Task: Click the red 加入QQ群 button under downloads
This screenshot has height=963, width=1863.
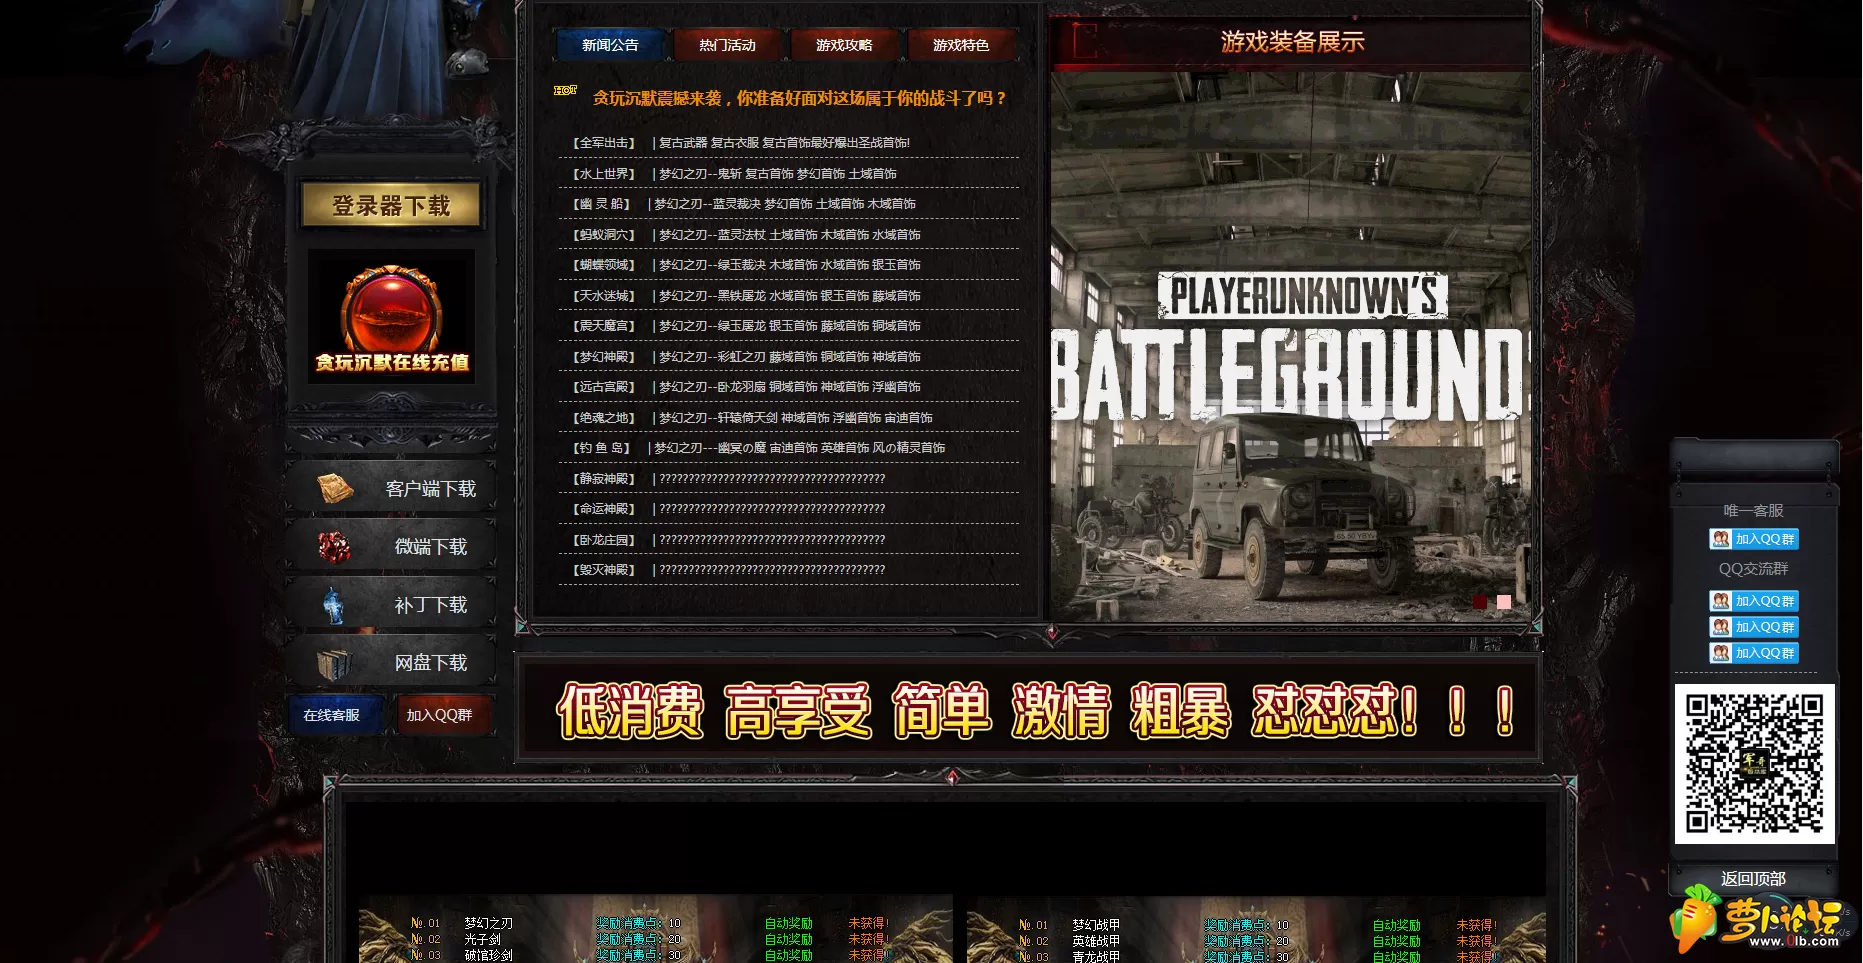Action: click(442, 715)
